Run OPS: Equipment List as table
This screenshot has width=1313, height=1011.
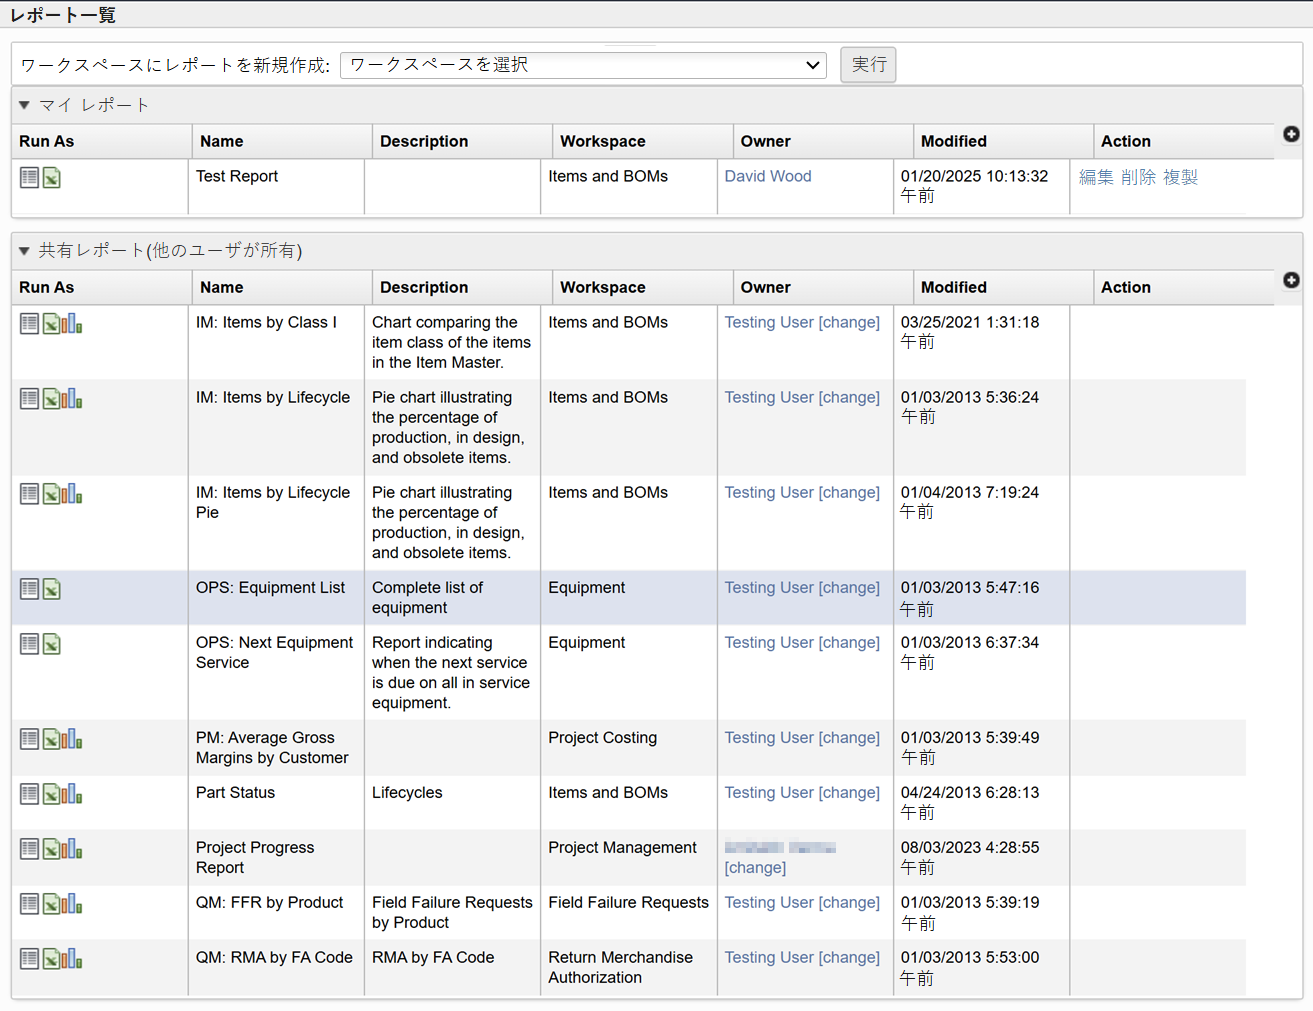click(30, 589)
